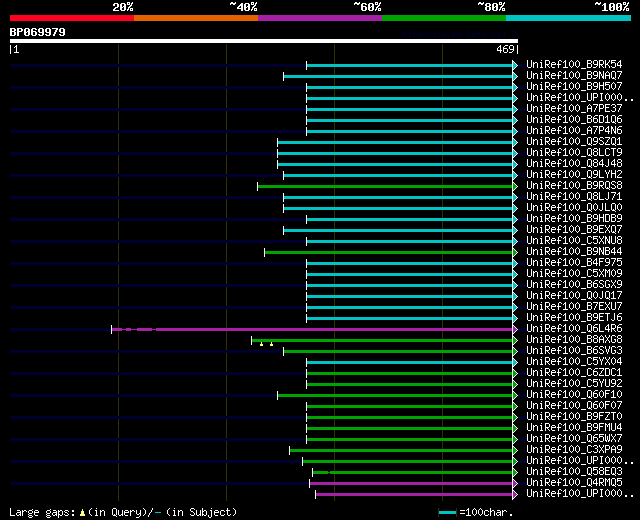Click the UniRef100_Q0JLQ0 label
The width and height of the screenshot is (640, 520).
click(x=574, y=208)
